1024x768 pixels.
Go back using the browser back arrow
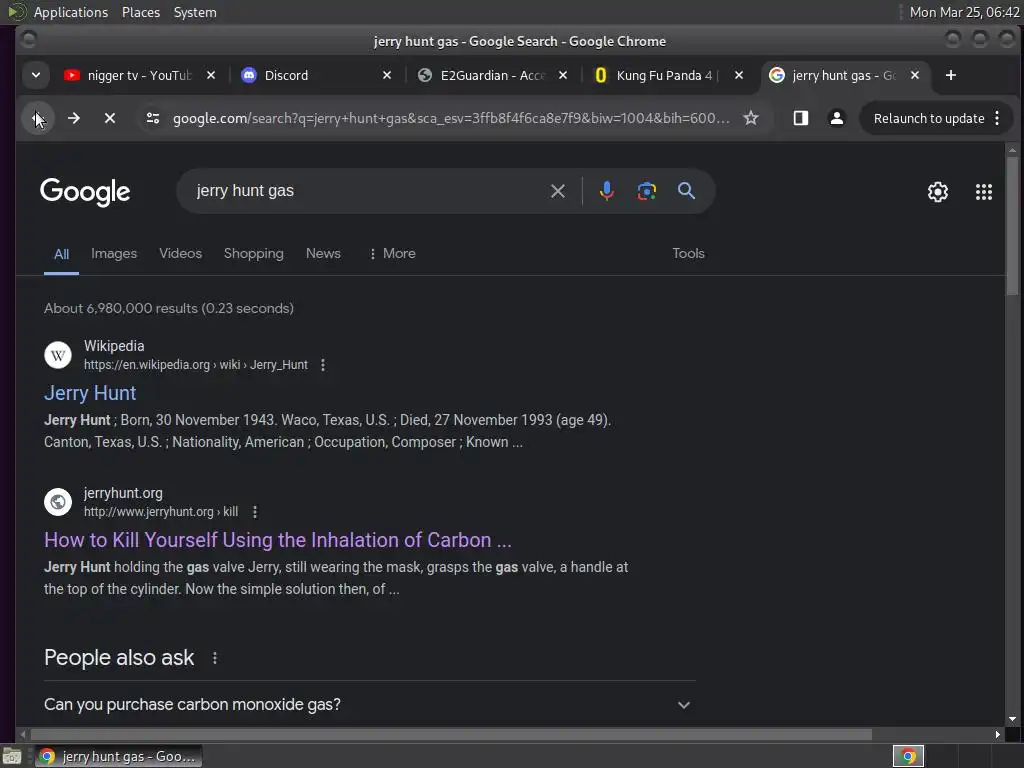coord(37,118)
